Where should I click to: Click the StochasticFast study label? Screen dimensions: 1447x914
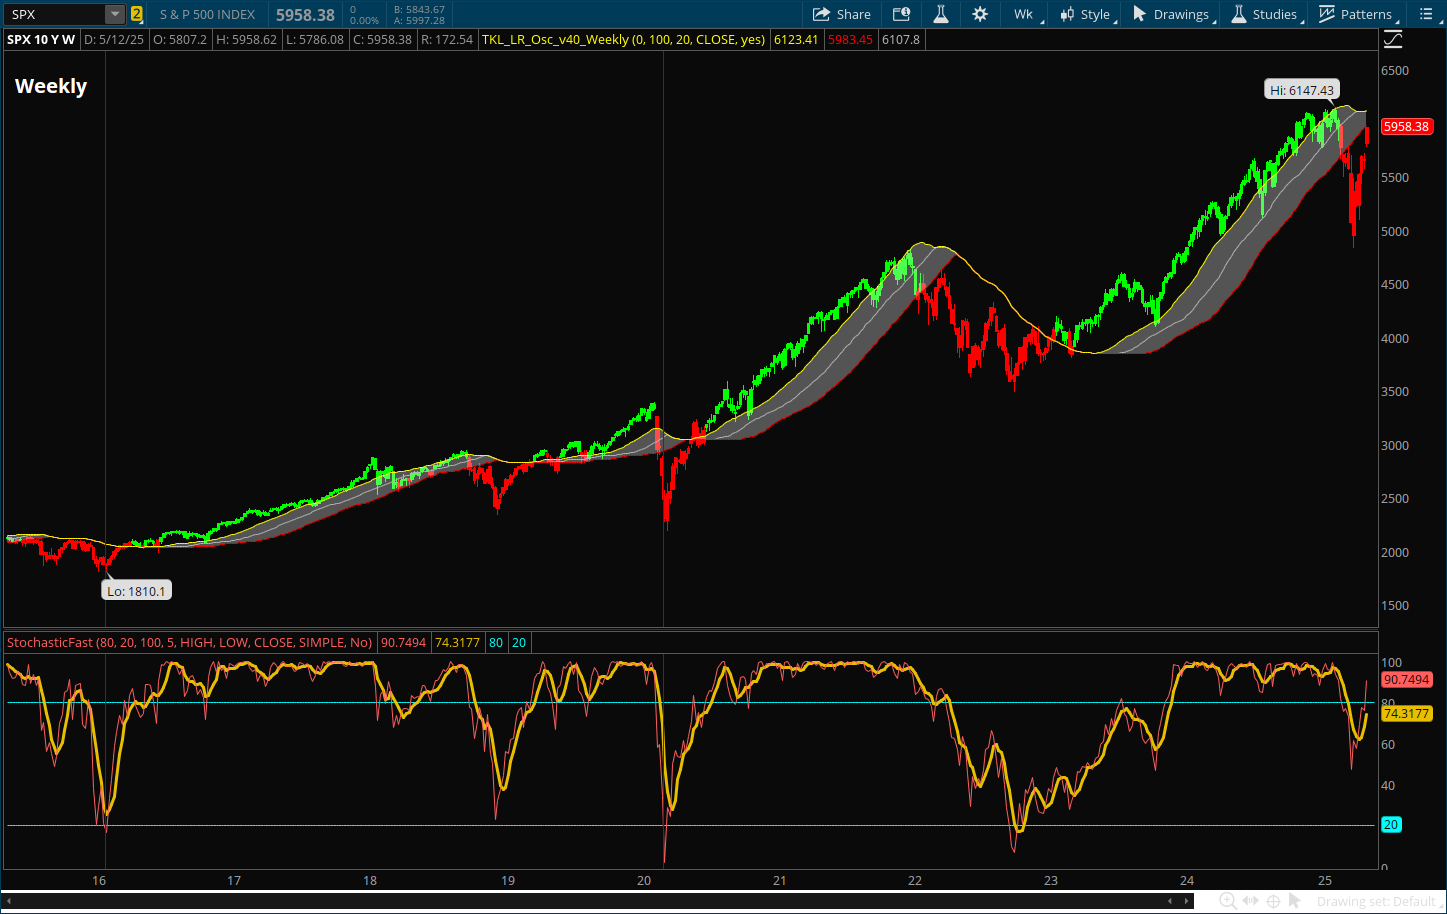click(189, 642)
